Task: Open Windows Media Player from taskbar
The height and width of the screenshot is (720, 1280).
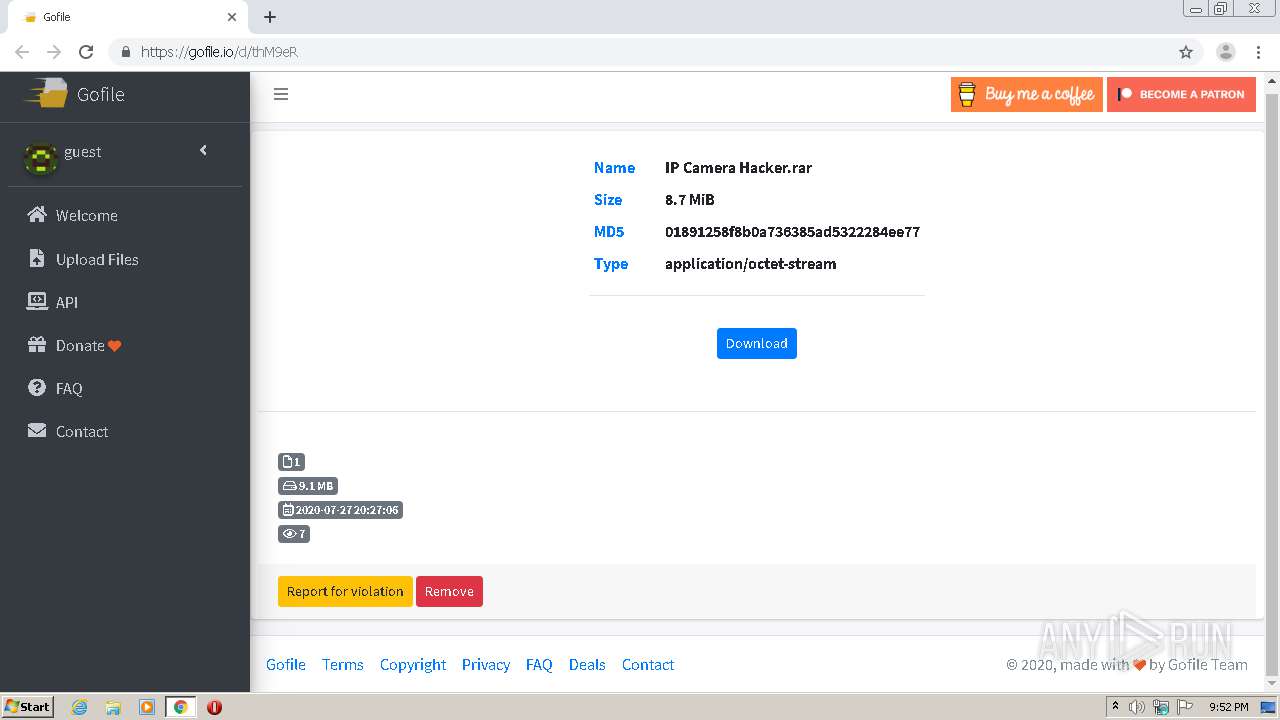Action: click(x=146, y=707)
